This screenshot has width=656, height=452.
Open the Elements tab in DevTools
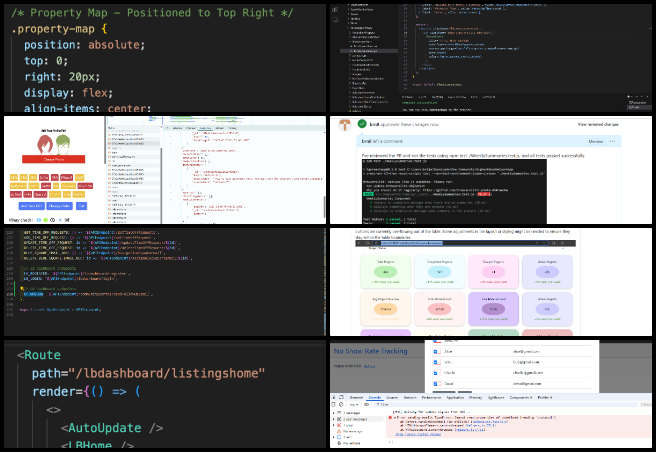point(356,397)
